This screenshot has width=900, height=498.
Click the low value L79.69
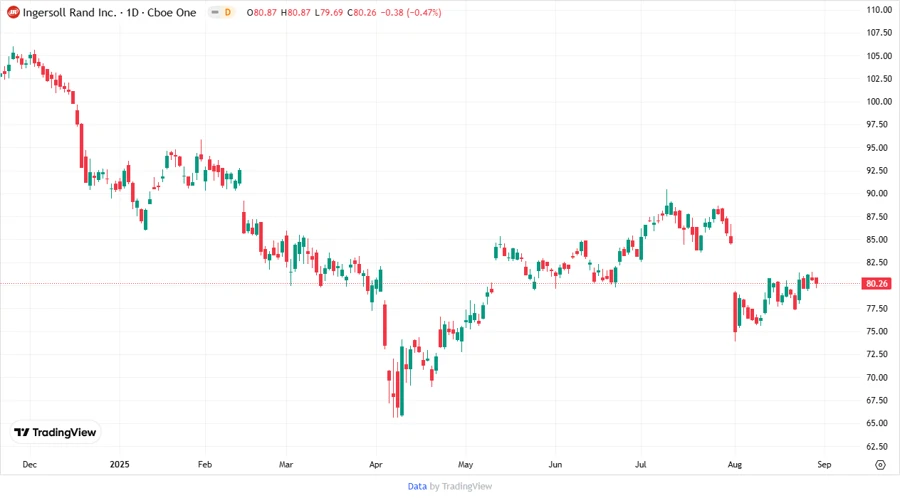(329, 12)
